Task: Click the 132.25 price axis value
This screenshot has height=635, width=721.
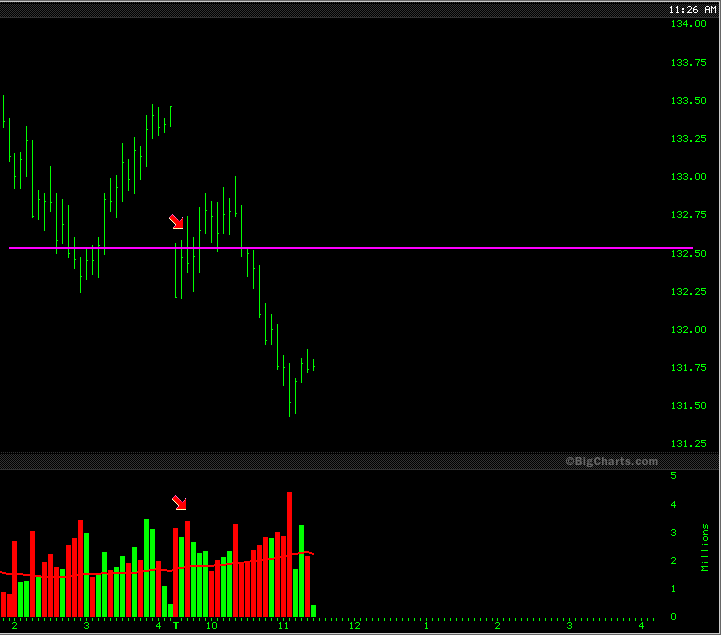Action: click(688, 292)
